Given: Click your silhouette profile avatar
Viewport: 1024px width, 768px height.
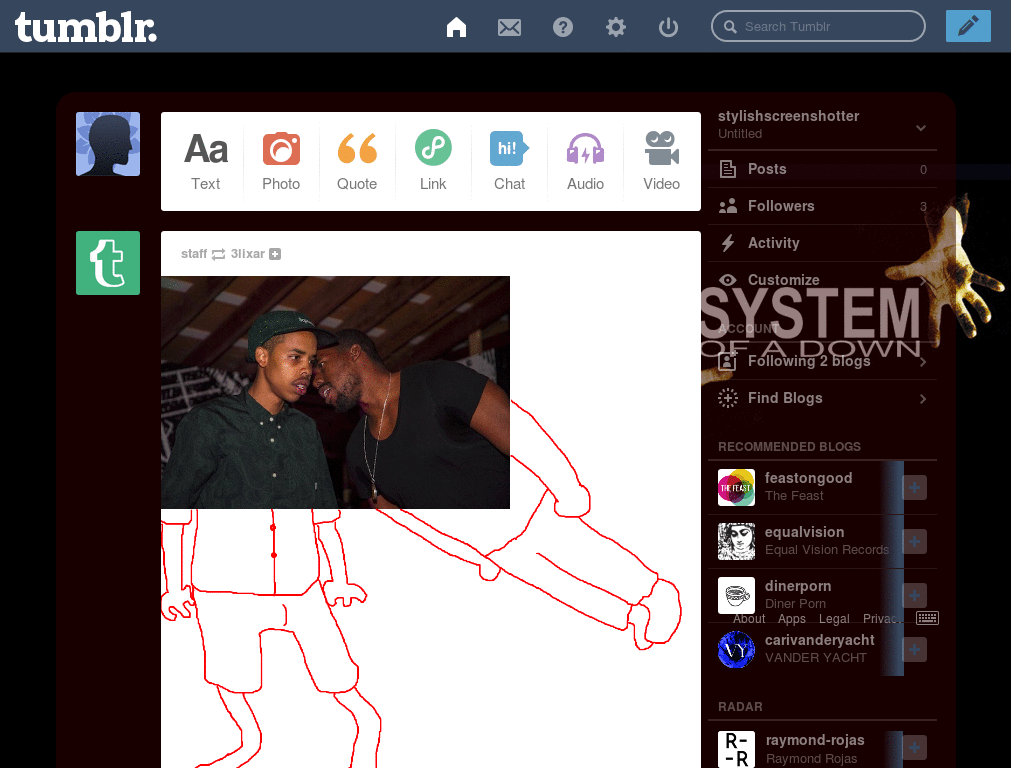Looking at the screenshot, I should 108,144.
